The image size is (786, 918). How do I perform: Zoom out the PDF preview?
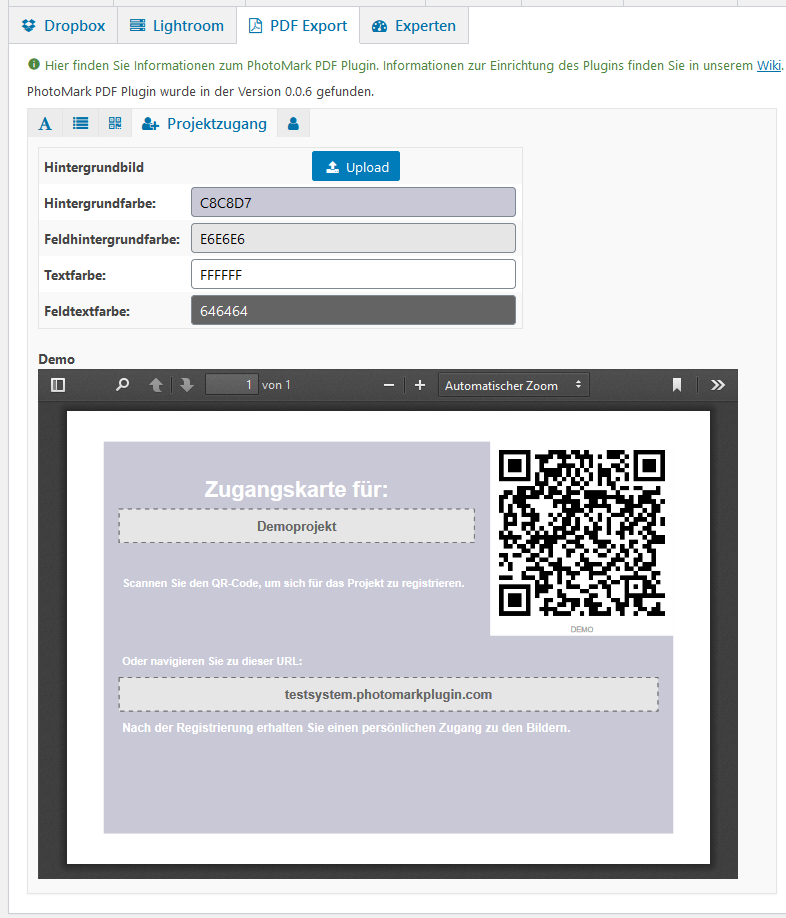389,385
